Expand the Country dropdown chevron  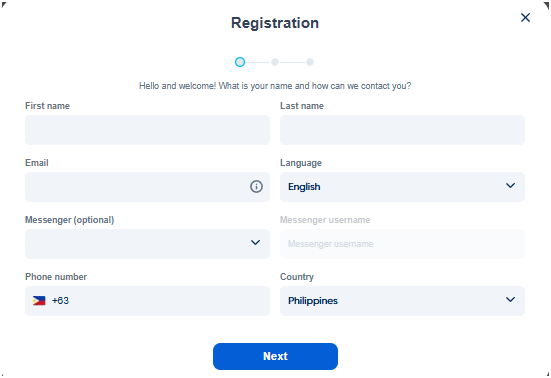click(x=510, y=300)
